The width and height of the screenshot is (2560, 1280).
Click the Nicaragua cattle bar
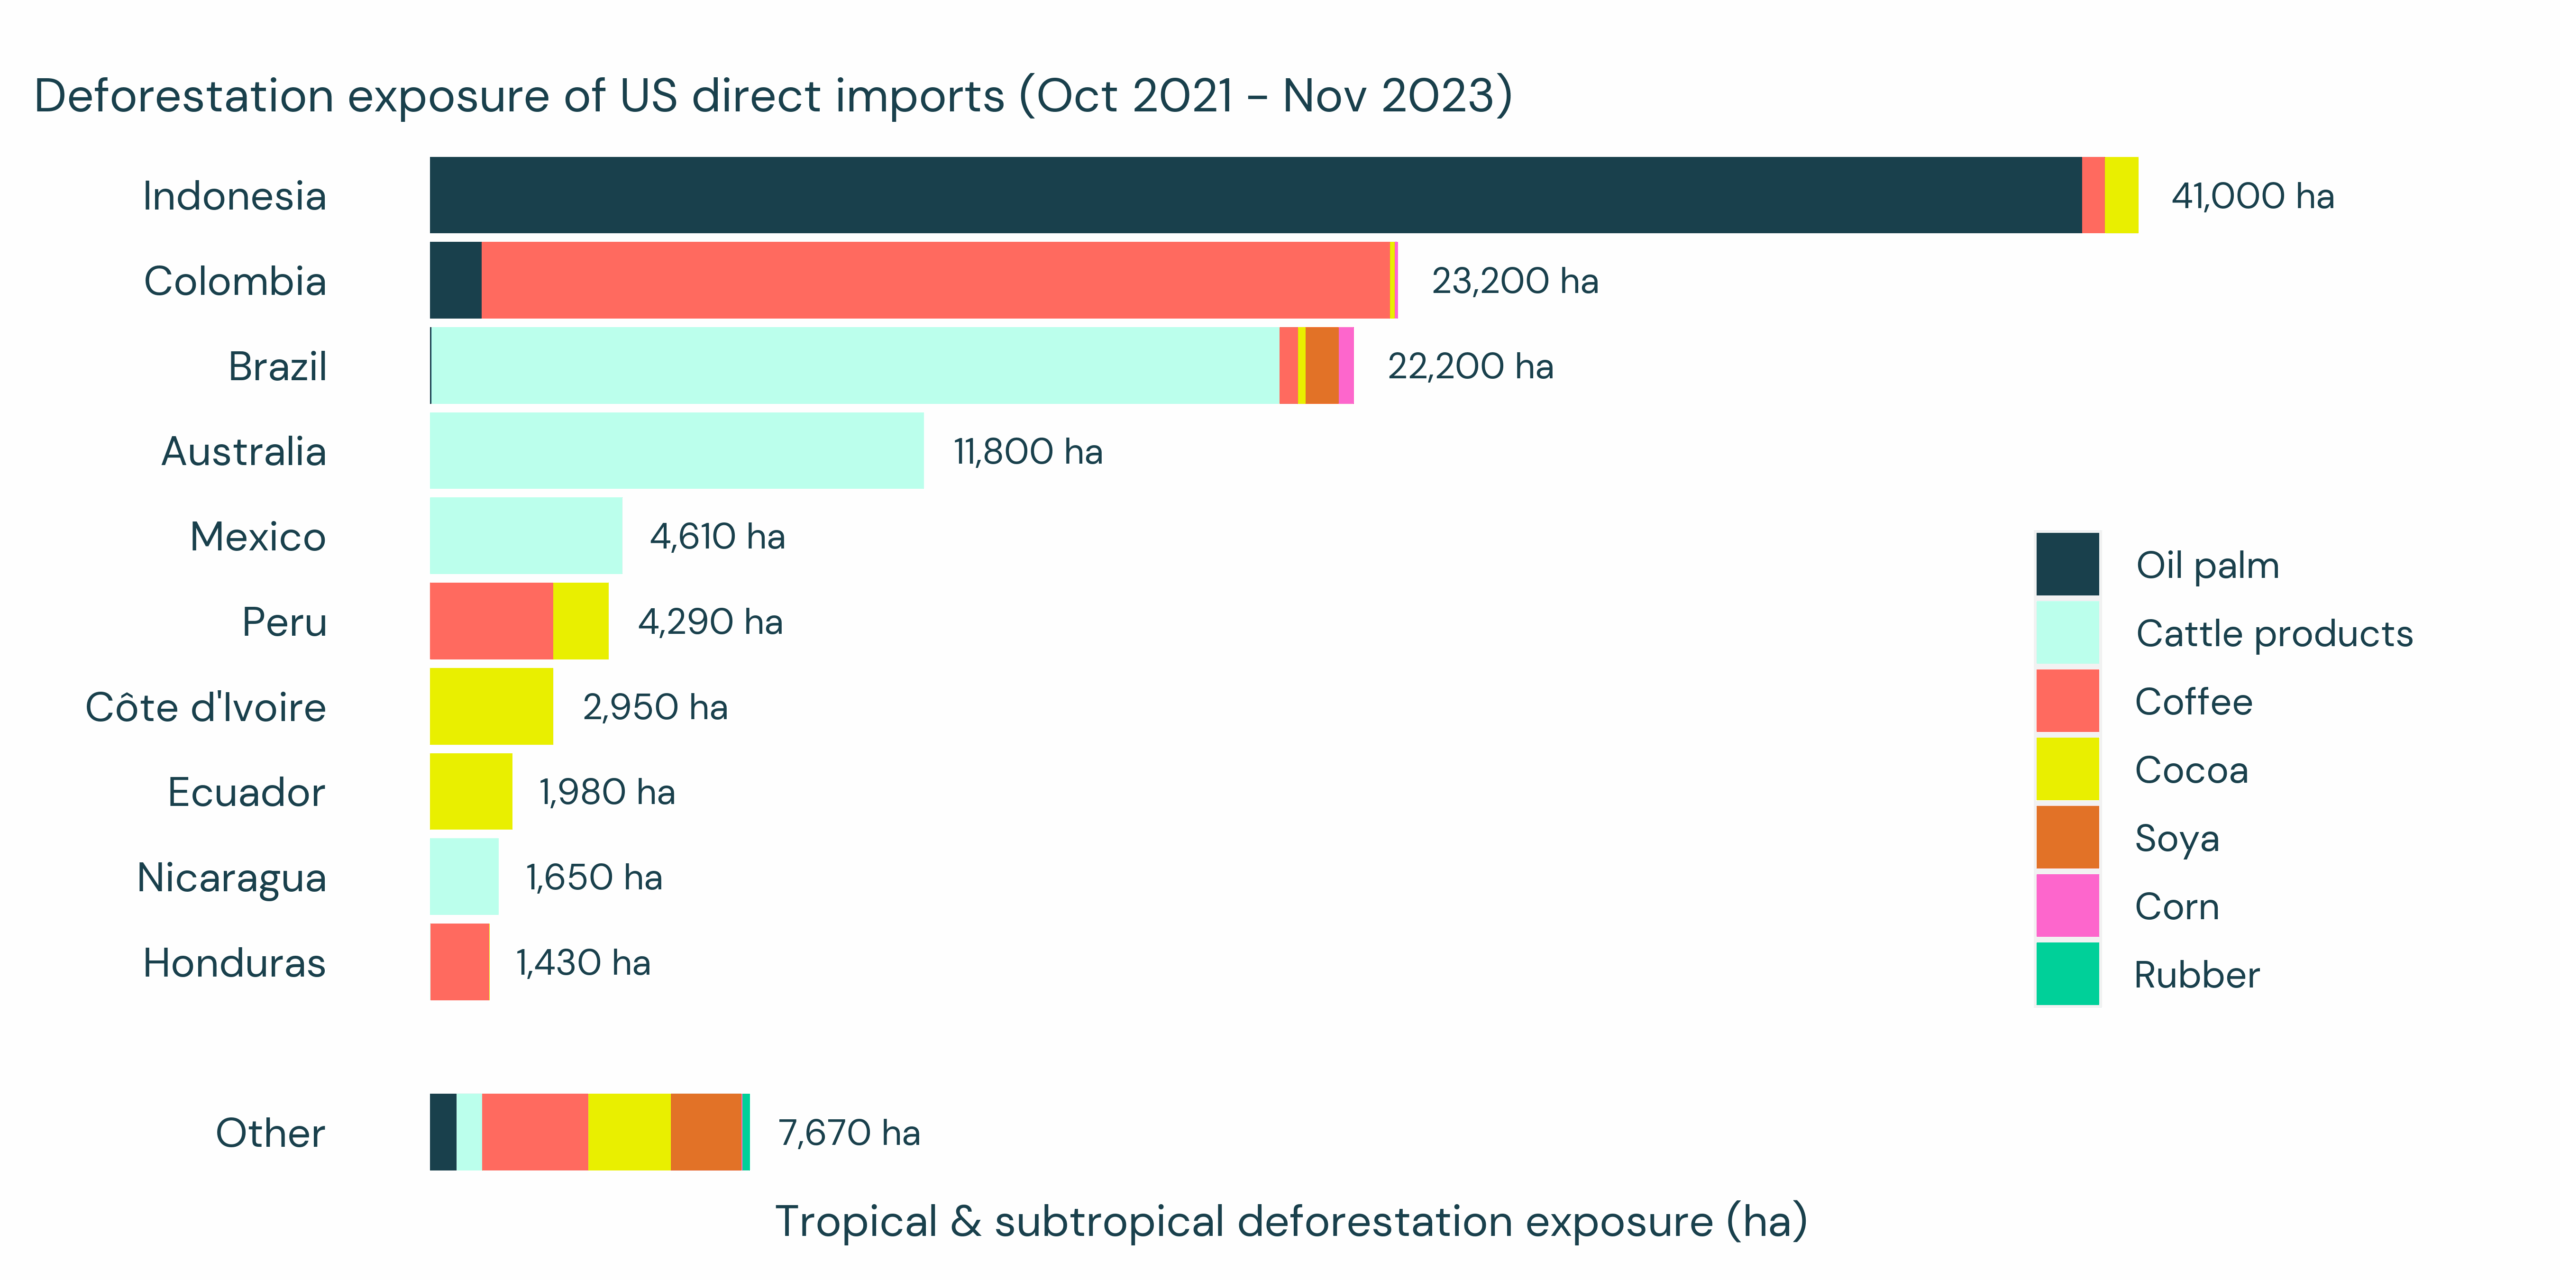coord(464,876)
